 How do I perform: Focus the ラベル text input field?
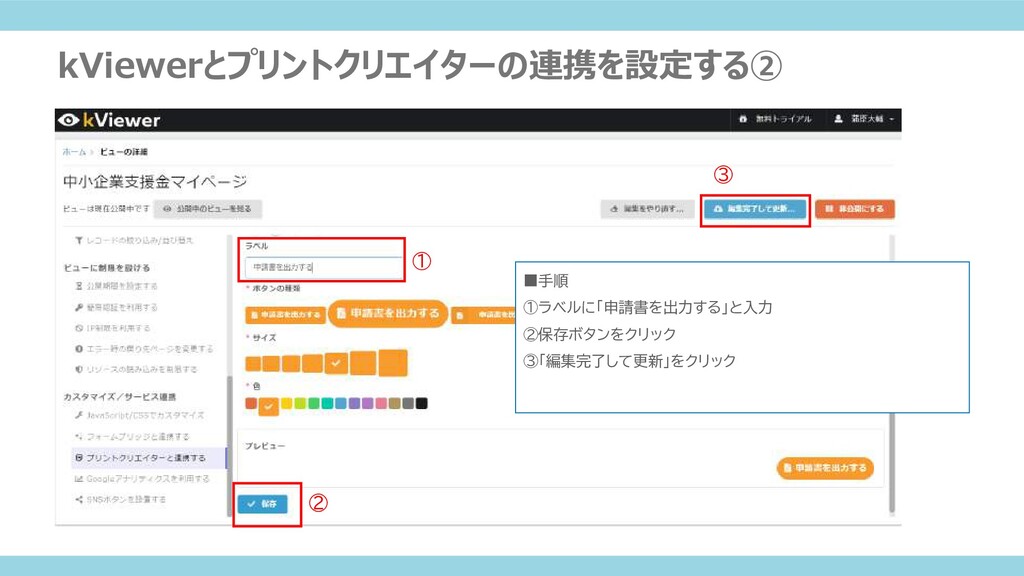point(324,267)
